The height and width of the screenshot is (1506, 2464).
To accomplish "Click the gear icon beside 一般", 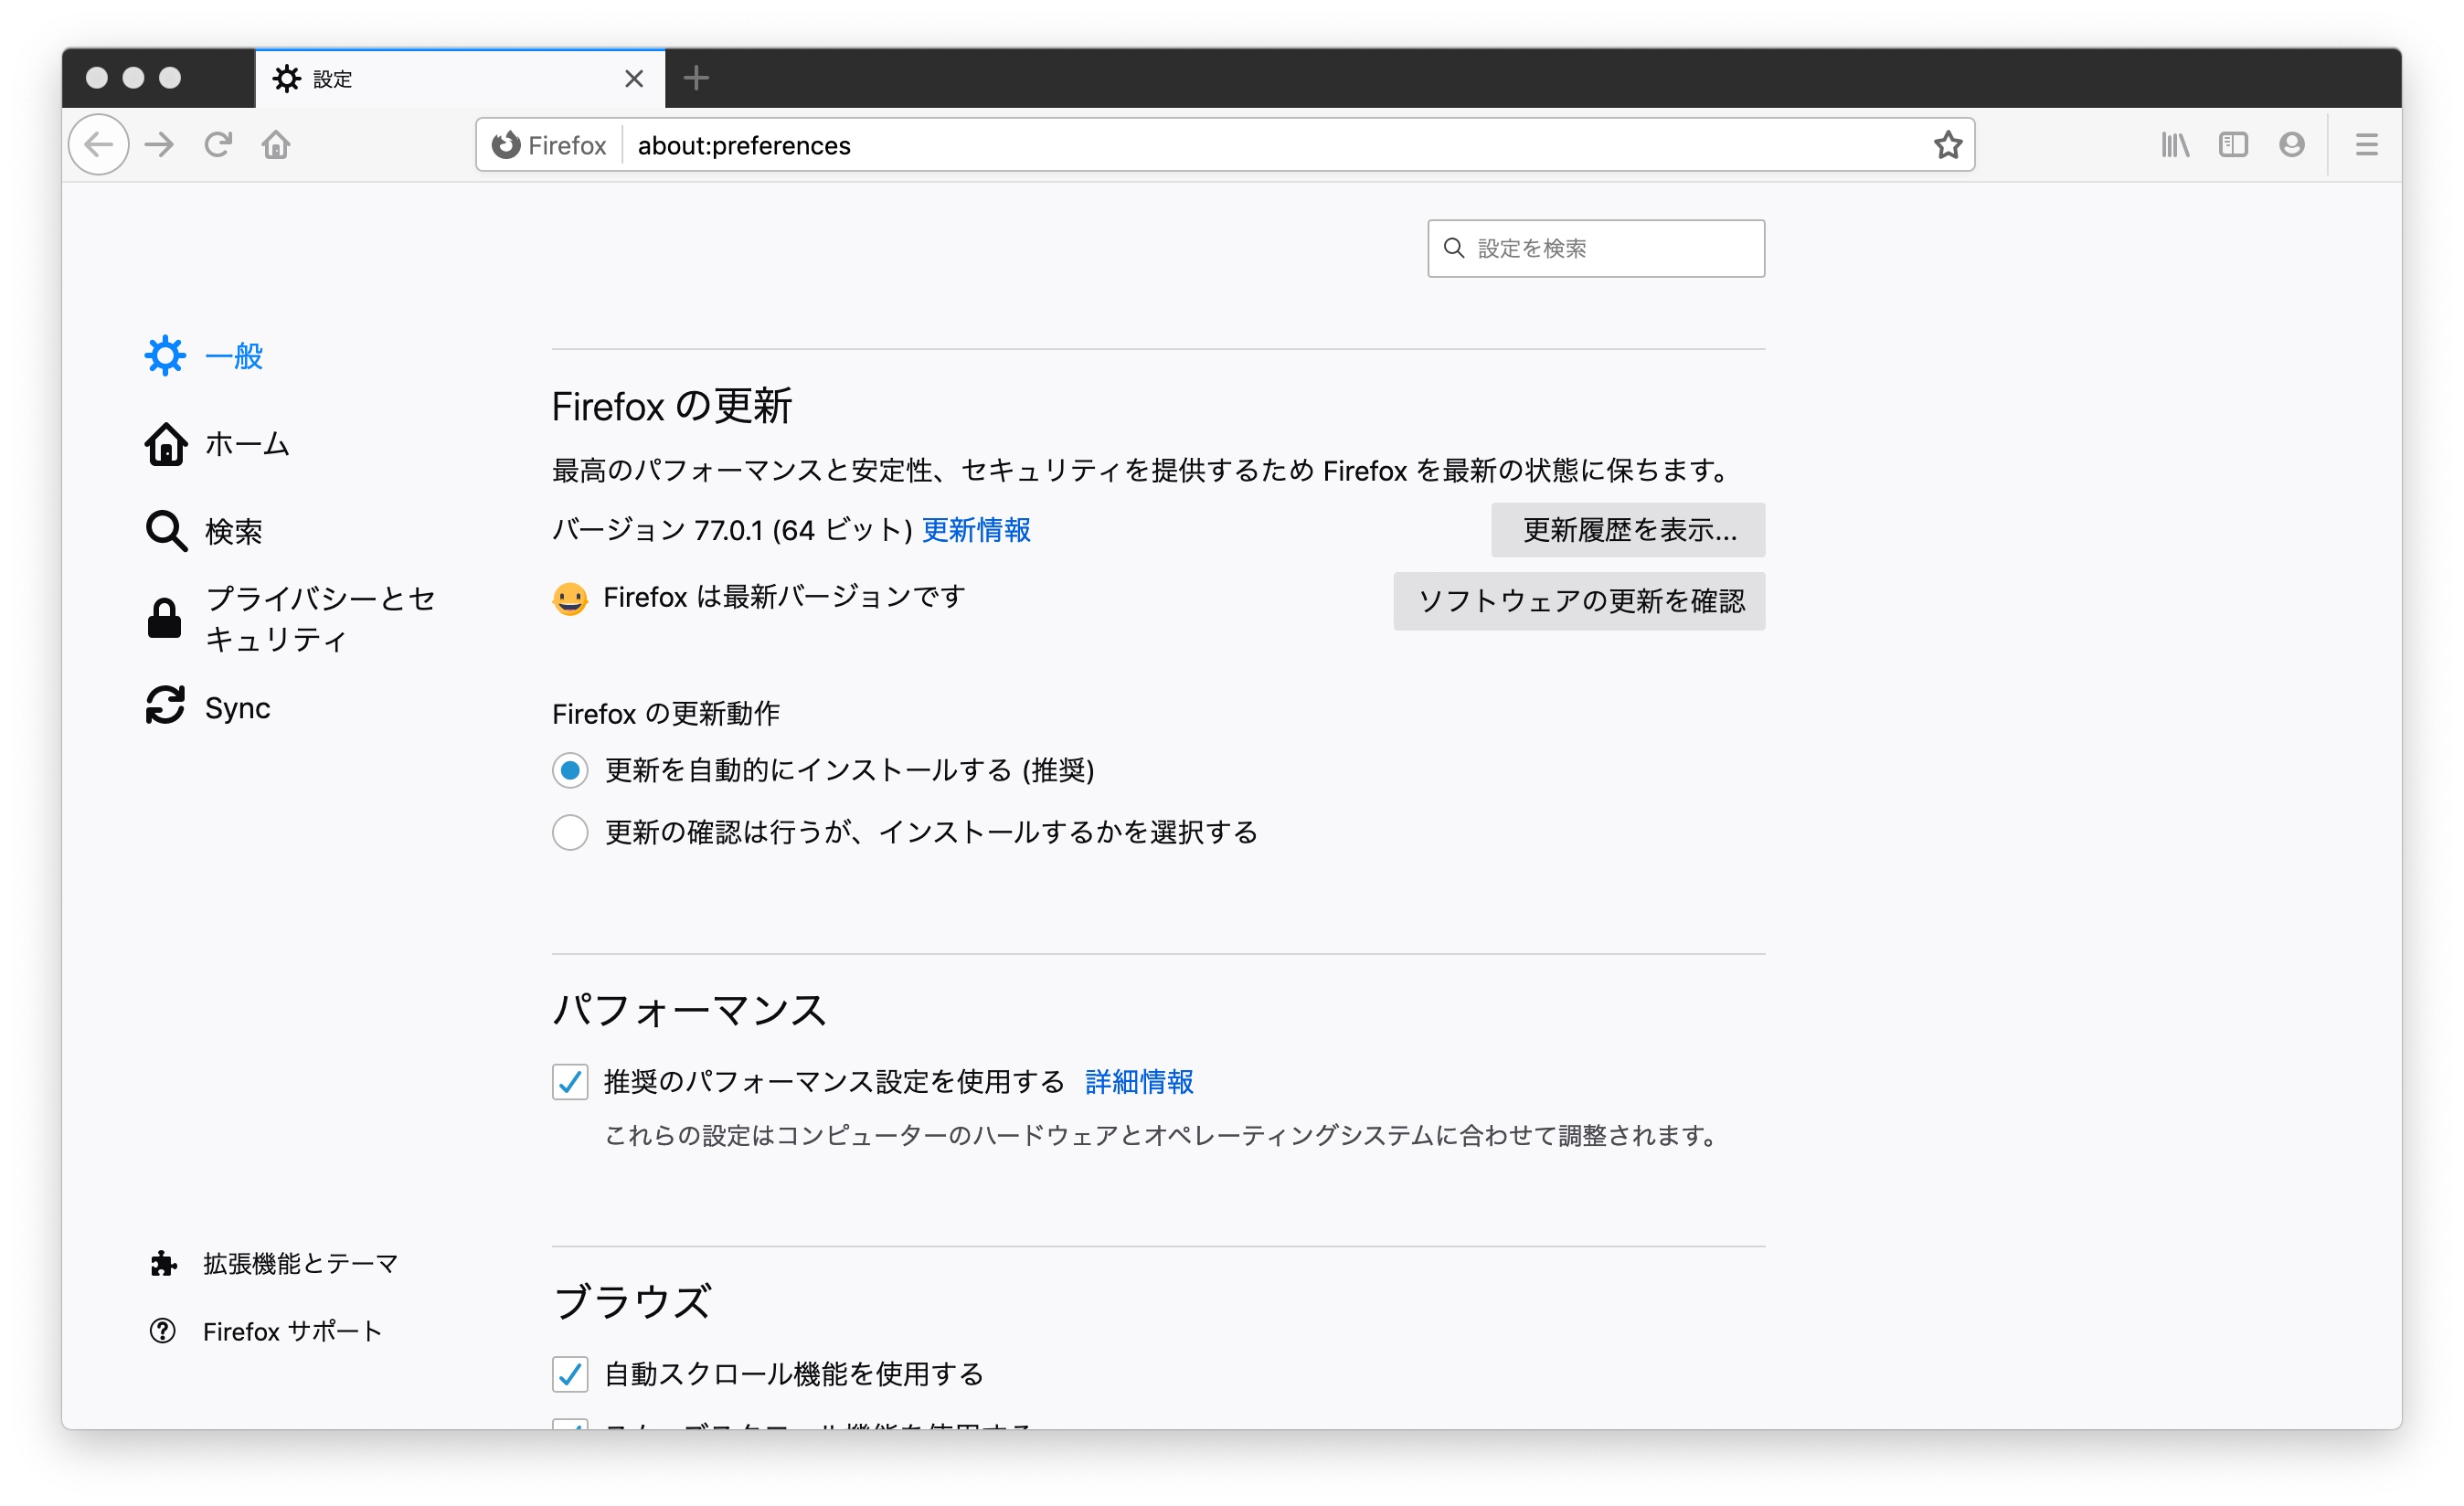I will 165,356.
